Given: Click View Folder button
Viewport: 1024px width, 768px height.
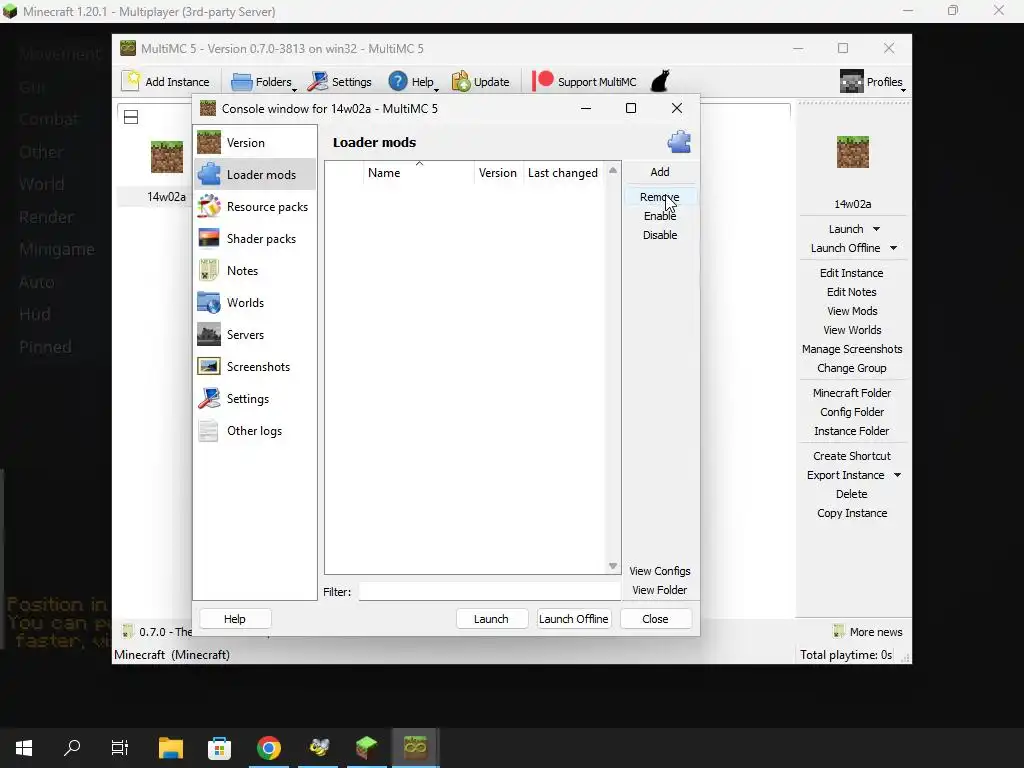Looking at the screenshot, I should point(660,590).
